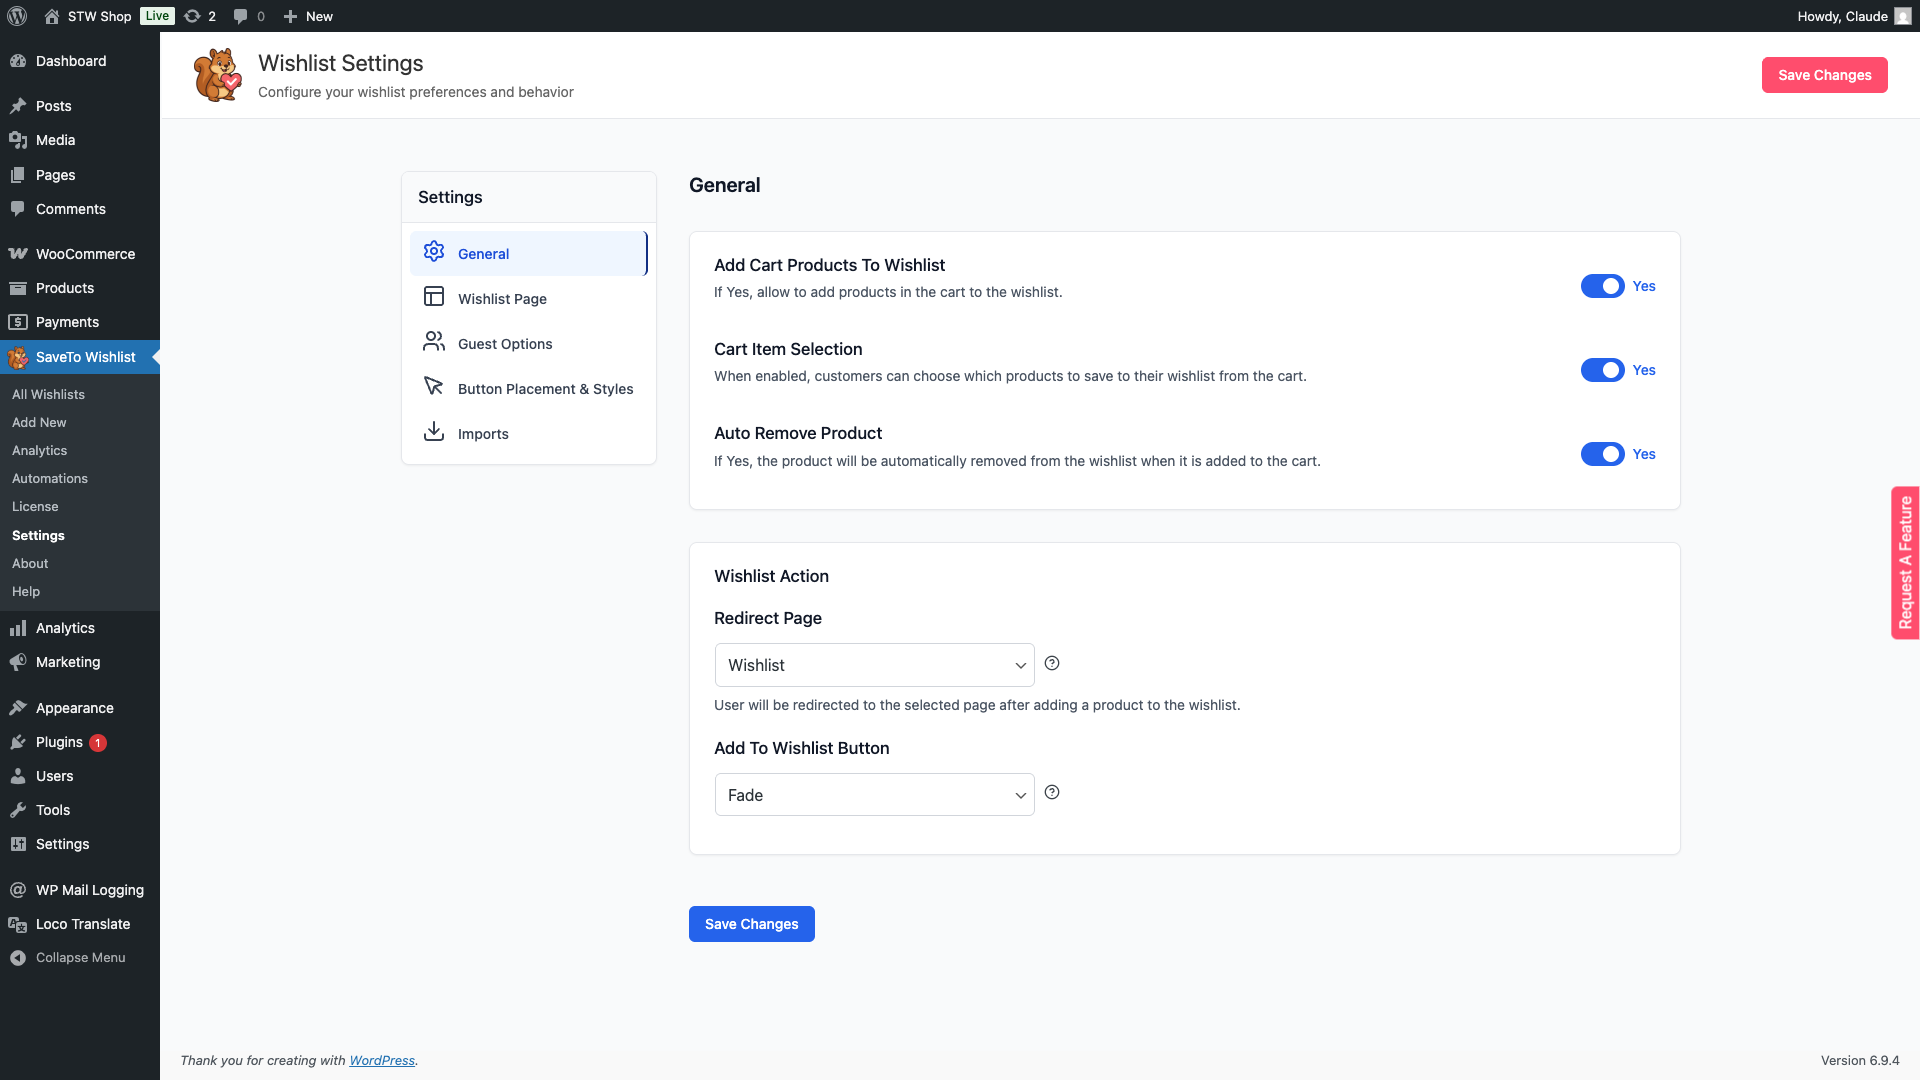Click the Loco Translate icon
Image resolution: width=1920 pixels, height=1080 pixels.
click(18, 924)
